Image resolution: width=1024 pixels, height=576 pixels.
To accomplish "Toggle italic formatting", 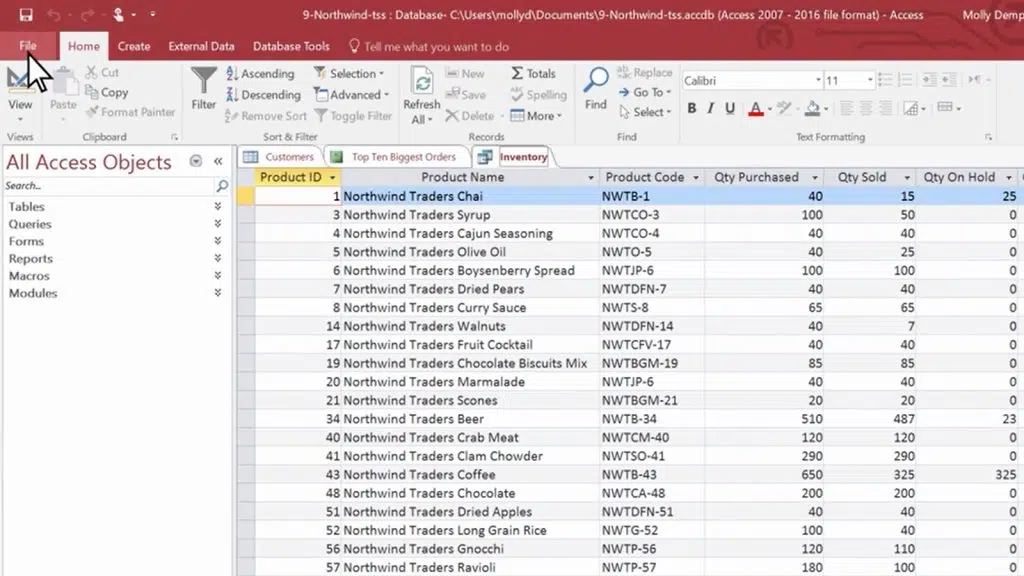I will 710,108.
